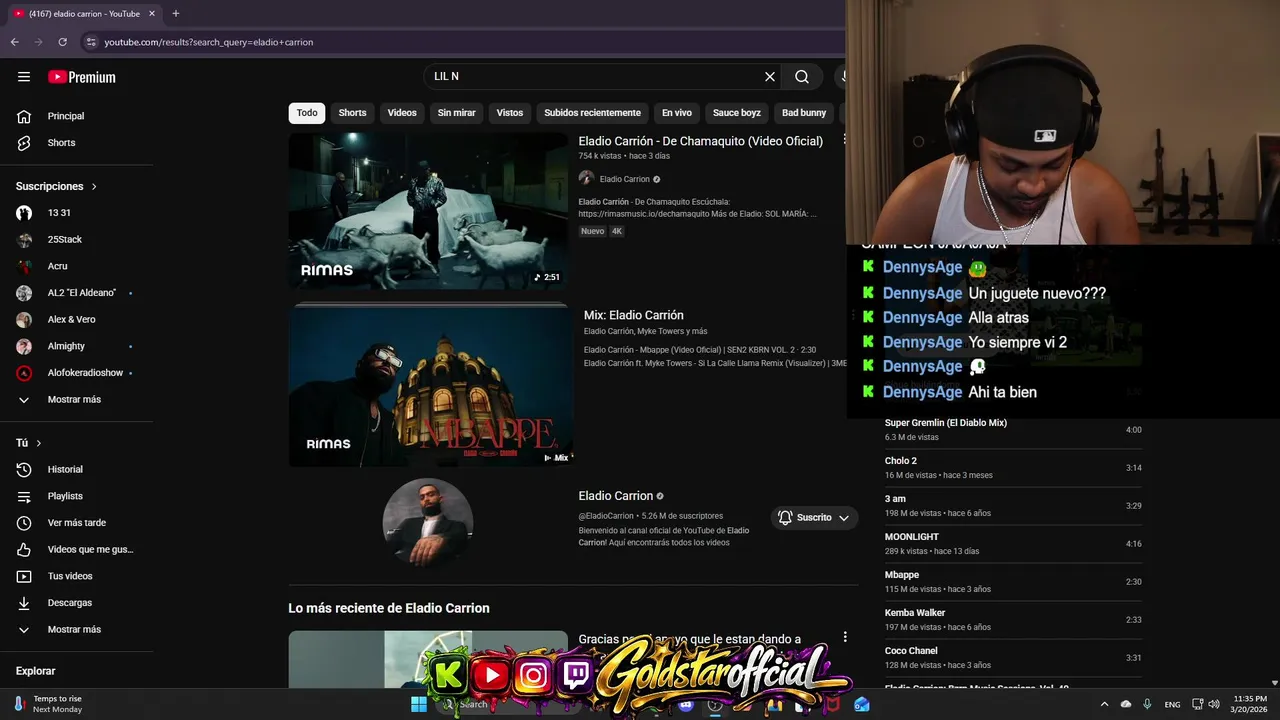The height and width of the screenshot is (720, 1280).
Task: Open taskbar clock showing 11:35 PM
Action: [x=1250, y=704]
